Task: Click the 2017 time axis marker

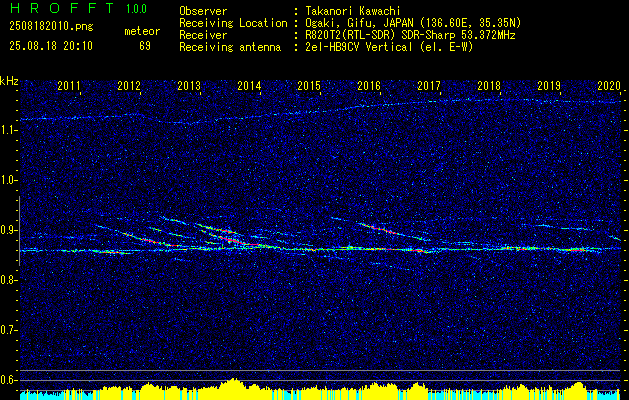Action: click(x=429, y=85)
